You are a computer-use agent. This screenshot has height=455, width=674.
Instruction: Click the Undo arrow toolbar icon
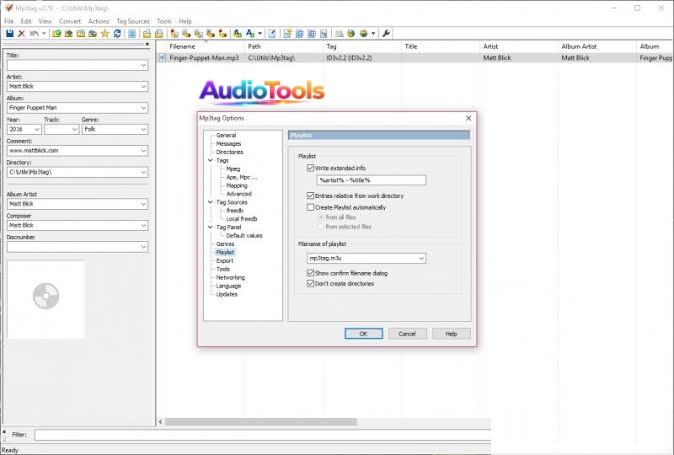(x=34, y=34)
